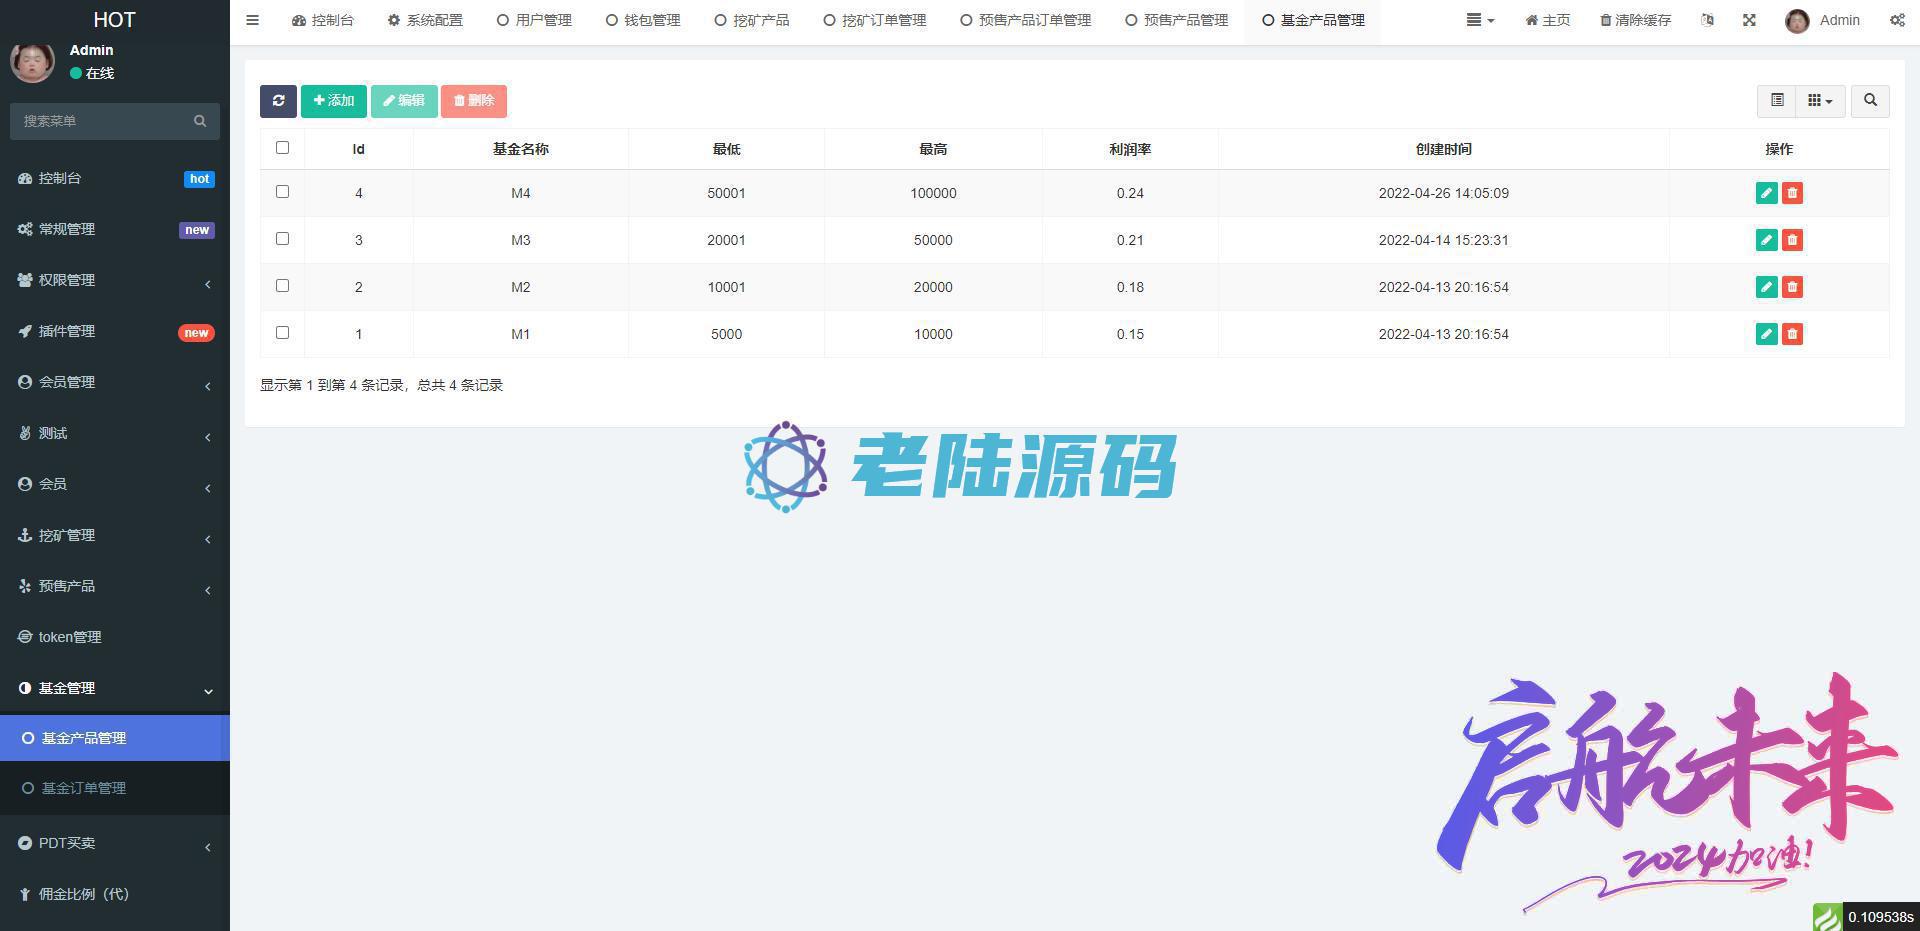Open the language switch icon
The height and width of the screenshot is (931, 1920).
tap(1707, 20)
